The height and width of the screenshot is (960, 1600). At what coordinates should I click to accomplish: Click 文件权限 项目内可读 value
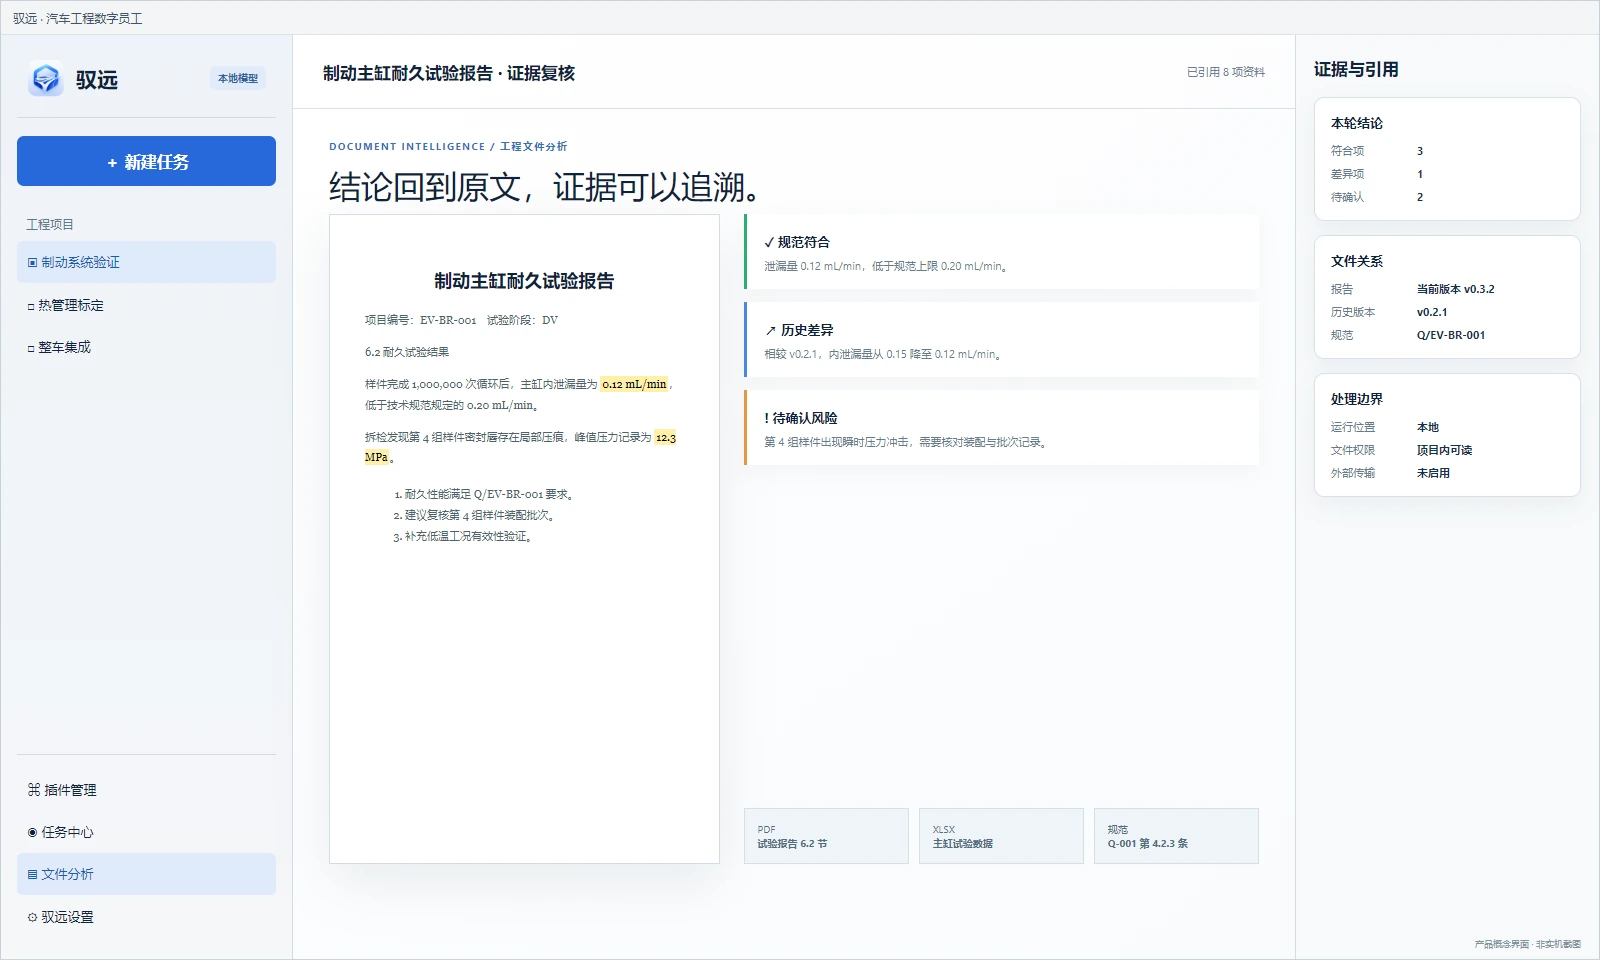click(x=1444, y=450)
